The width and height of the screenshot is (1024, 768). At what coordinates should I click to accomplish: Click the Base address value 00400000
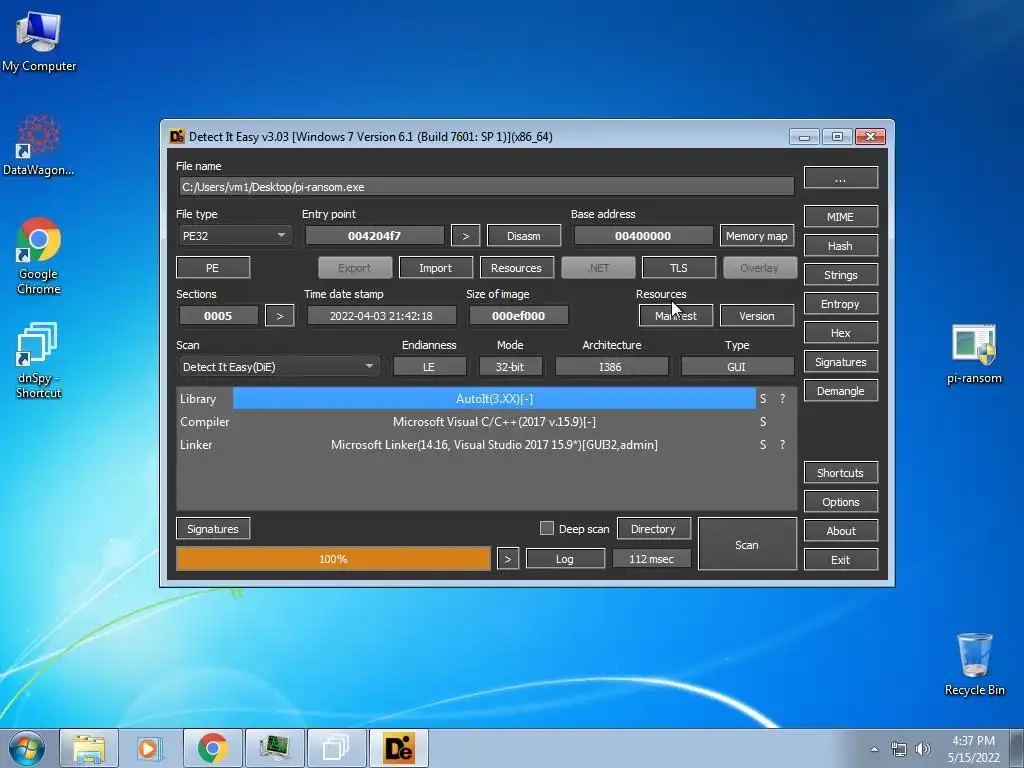(x=643, y=236)
